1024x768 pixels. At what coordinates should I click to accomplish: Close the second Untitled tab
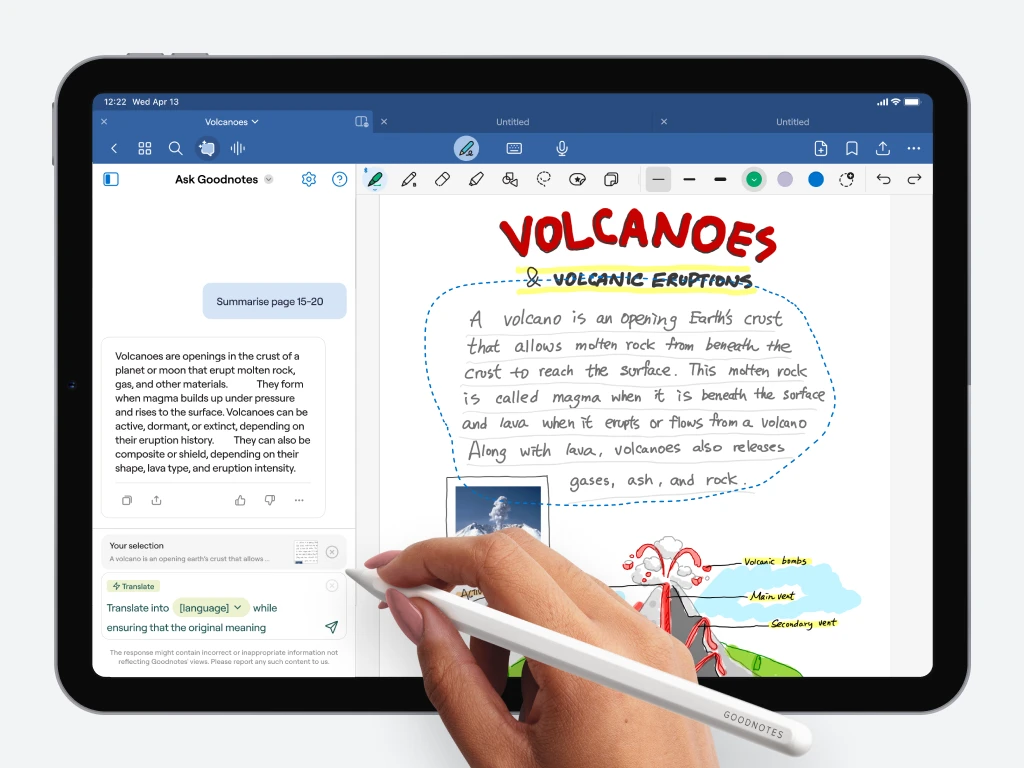point(664,121)
